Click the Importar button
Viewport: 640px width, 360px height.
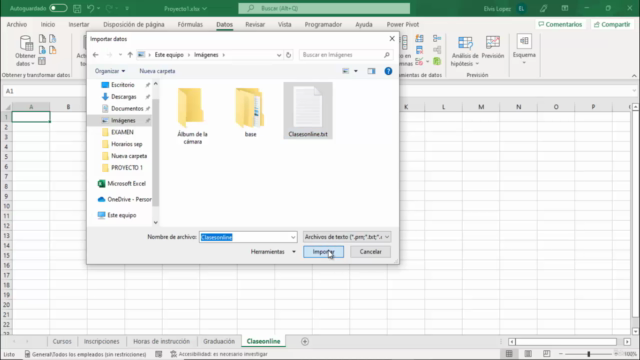(x=323, y=252)
